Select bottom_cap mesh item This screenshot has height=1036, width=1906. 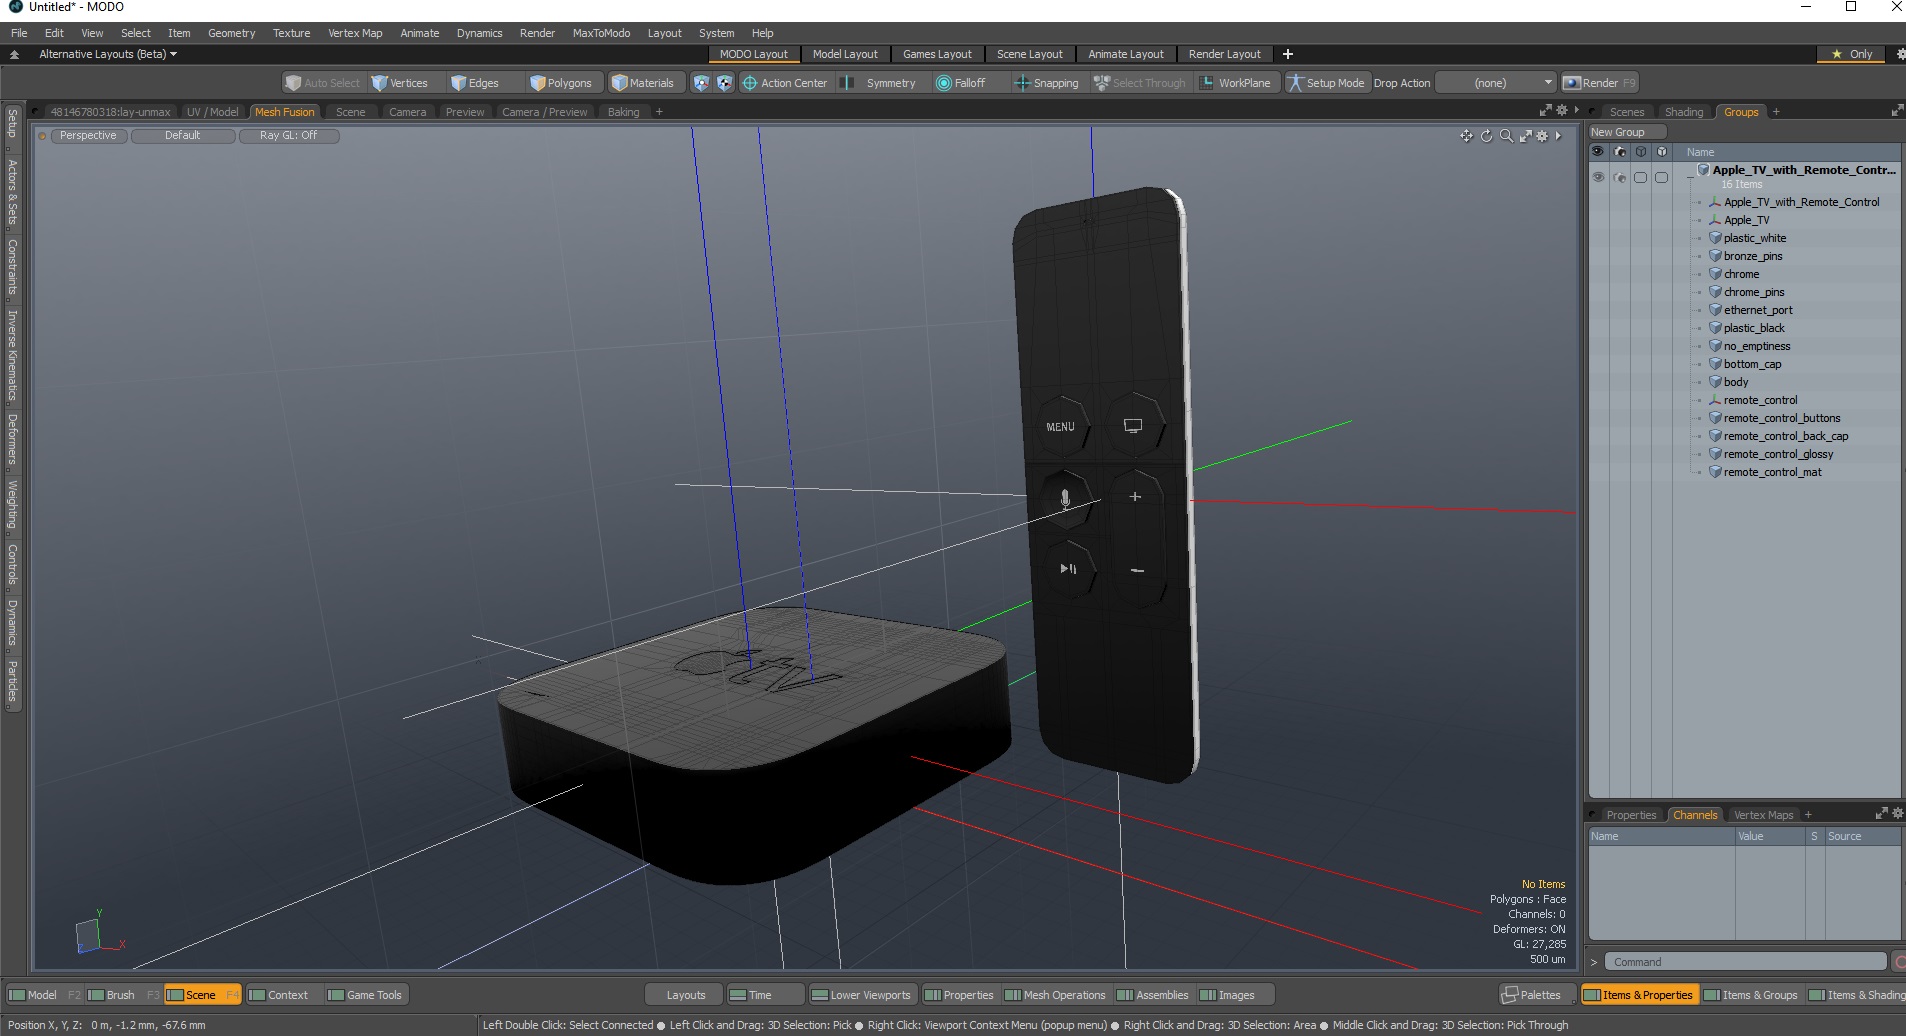[1752, 364]
